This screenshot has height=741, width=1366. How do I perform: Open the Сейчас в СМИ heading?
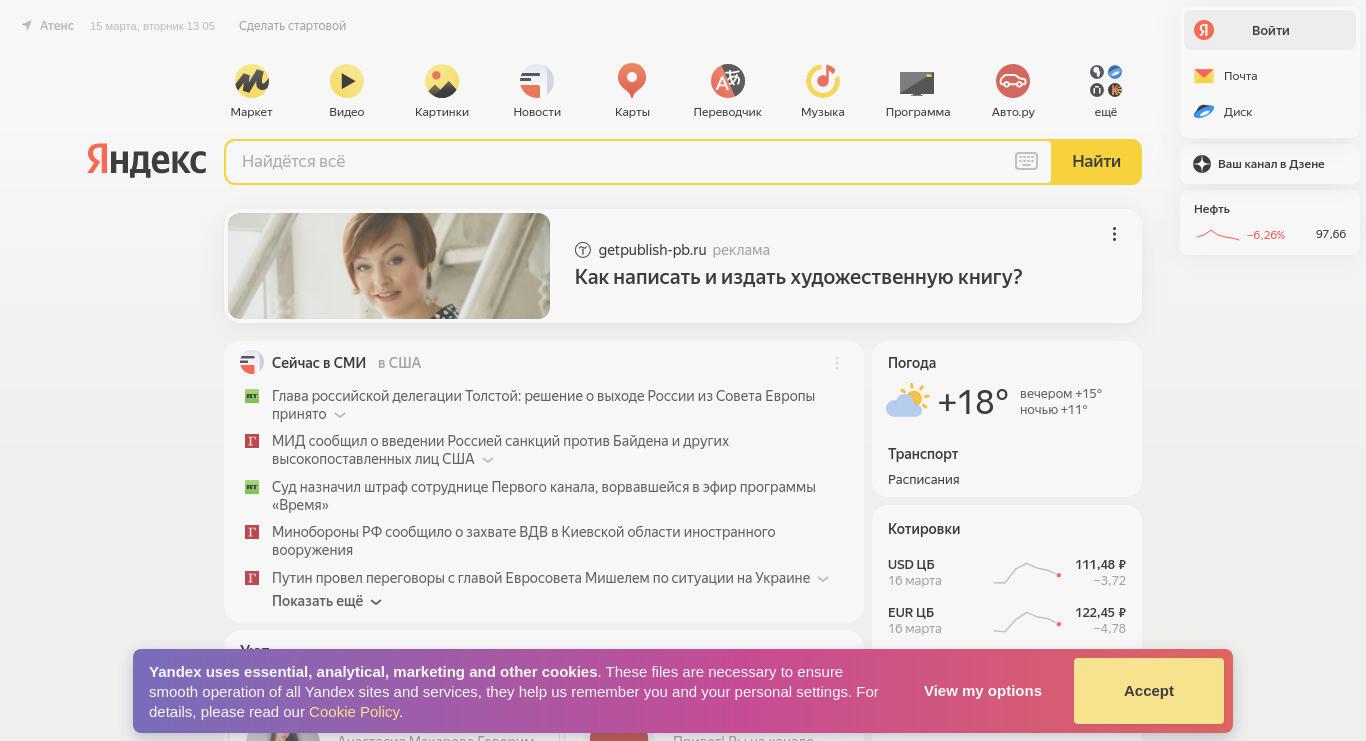tap(319, 363)
